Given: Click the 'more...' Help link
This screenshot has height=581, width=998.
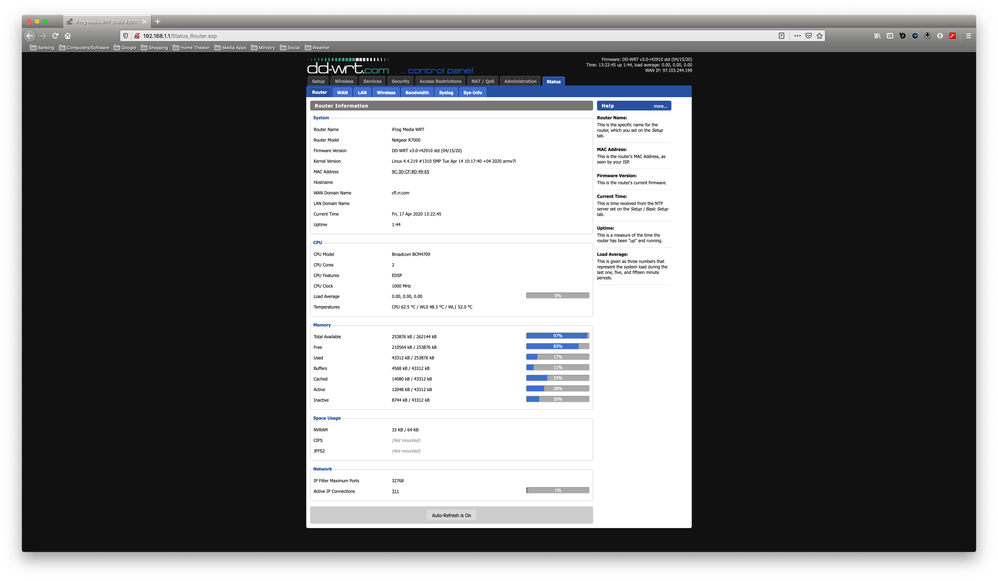Looking at the screenshot, I should [x=660, y=105].
